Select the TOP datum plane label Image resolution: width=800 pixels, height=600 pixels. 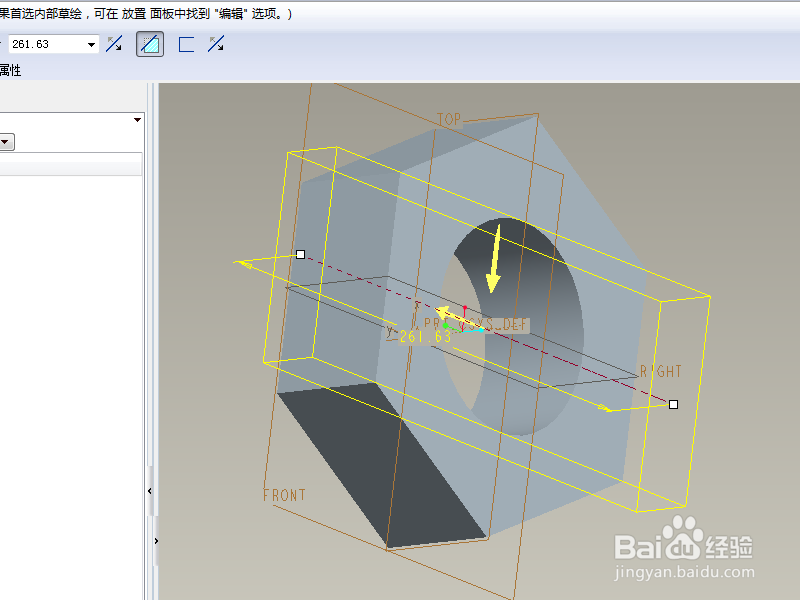(x=449, y=119)
